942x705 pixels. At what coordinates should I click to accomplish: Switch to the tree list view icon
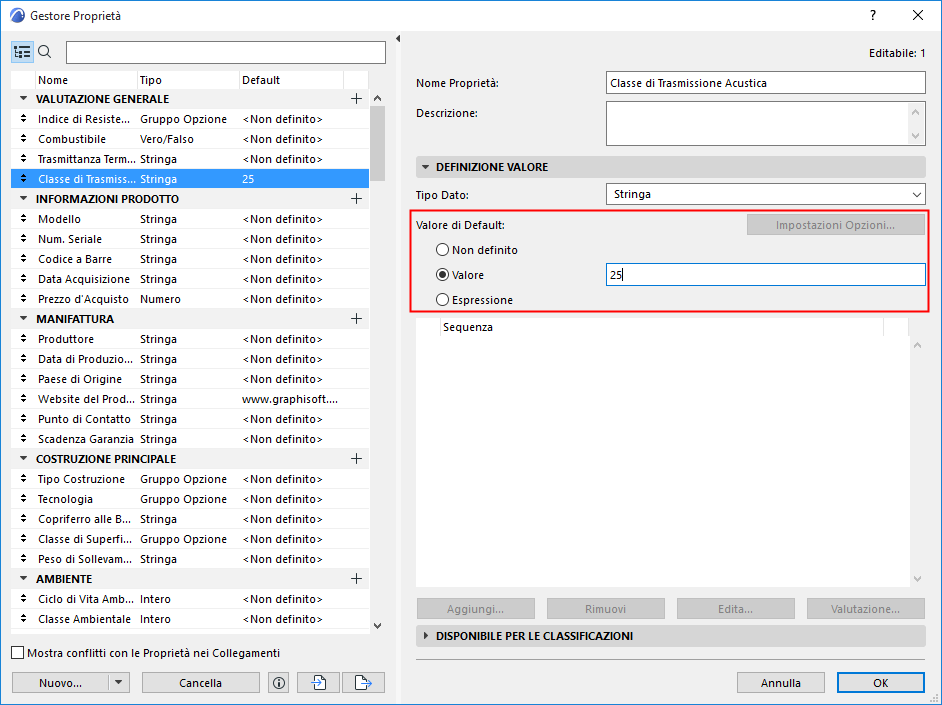[x=22, y=52]
